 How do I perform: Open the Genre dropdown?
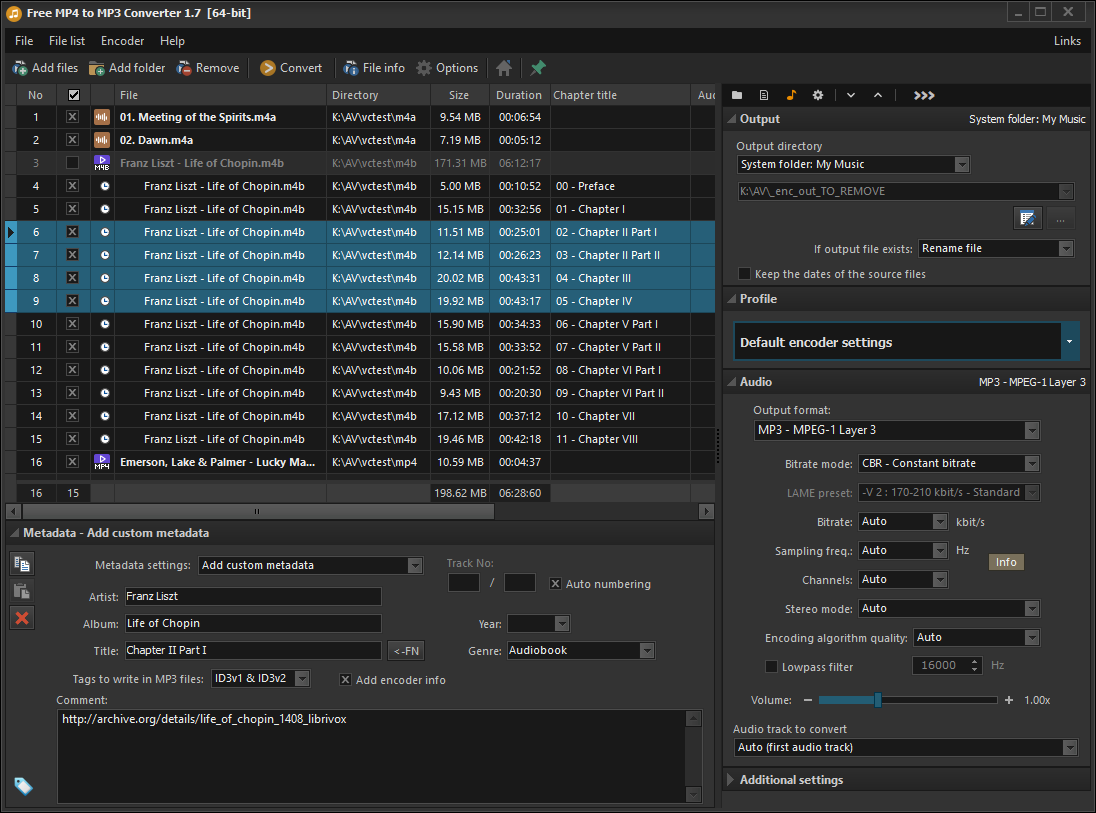point(647,650)
